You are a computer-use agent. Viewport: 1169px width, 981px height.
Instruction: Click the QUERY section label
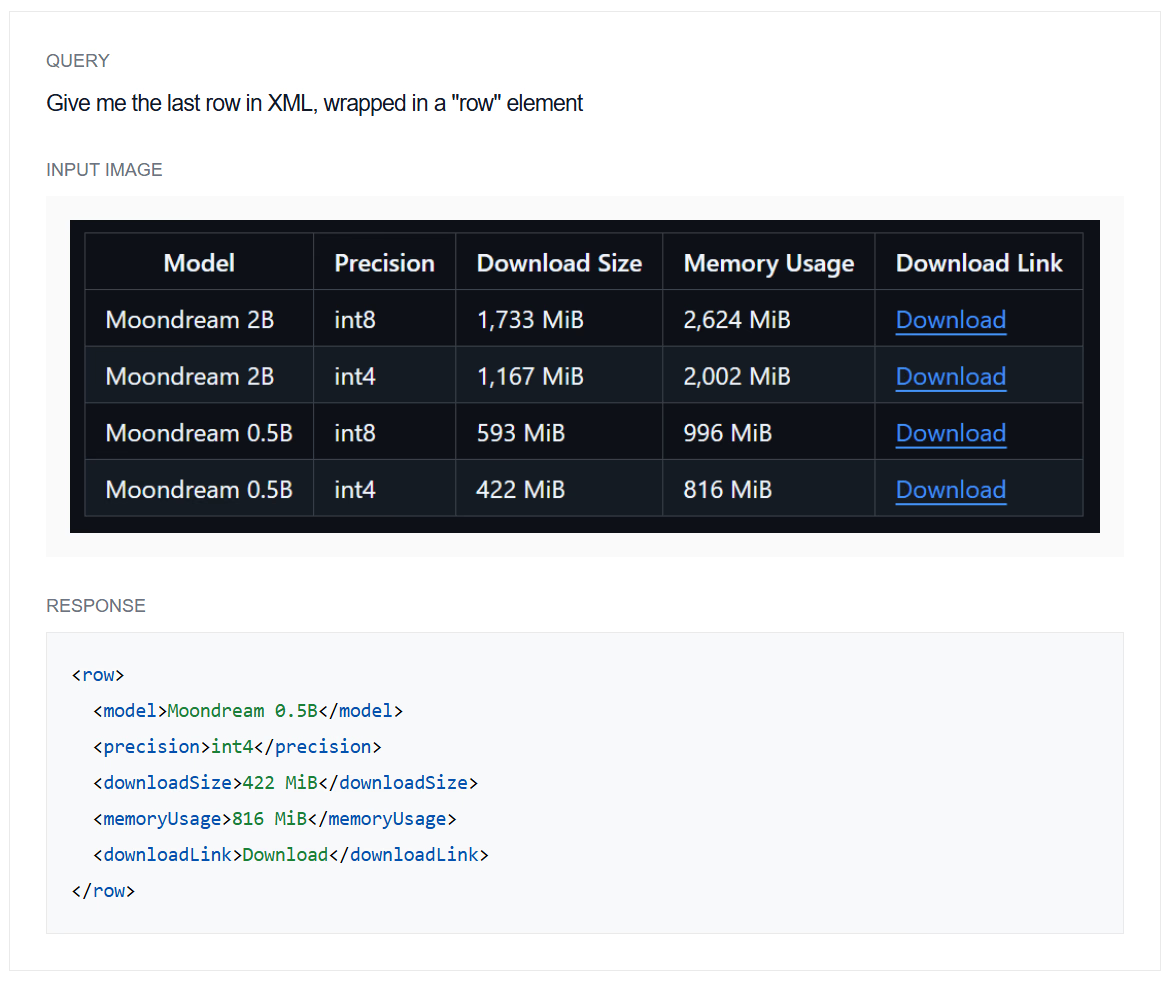click(77, 61)
